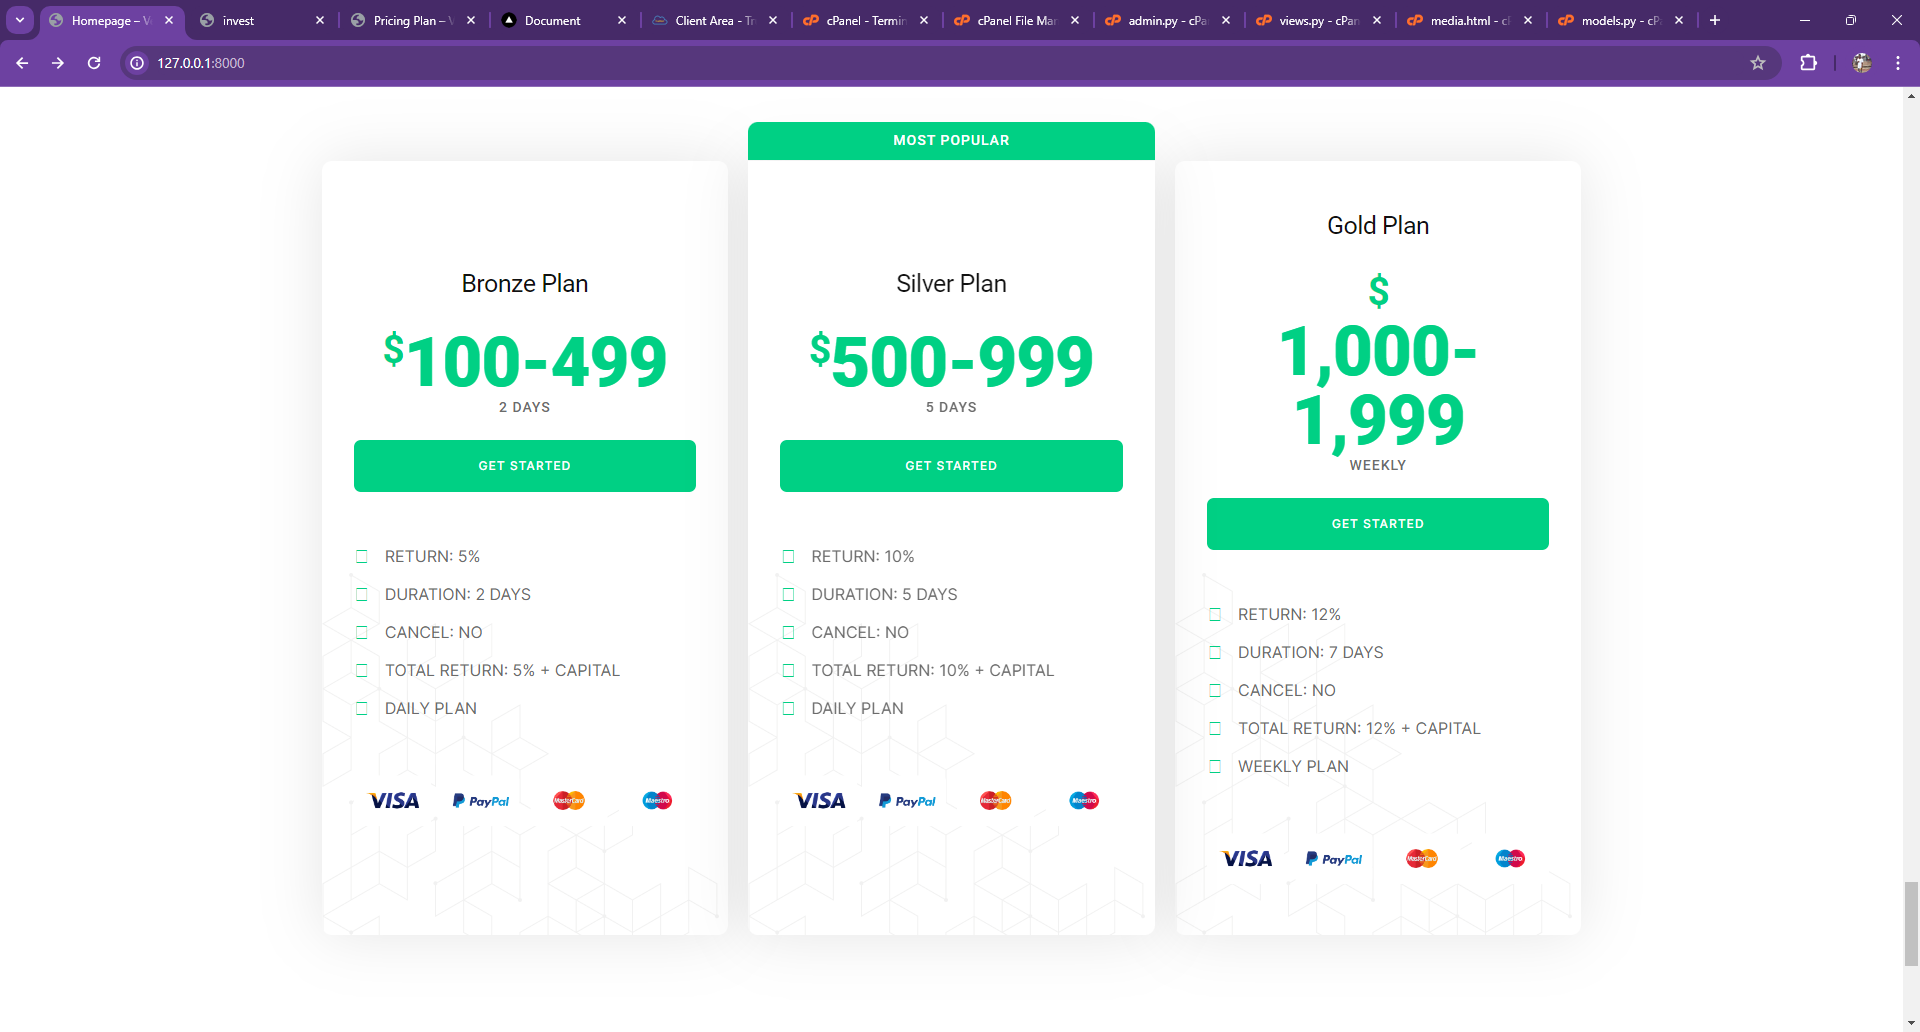Click the PayPal logo in Silver Plan
1920x1032 pixels.
[907, 801]
